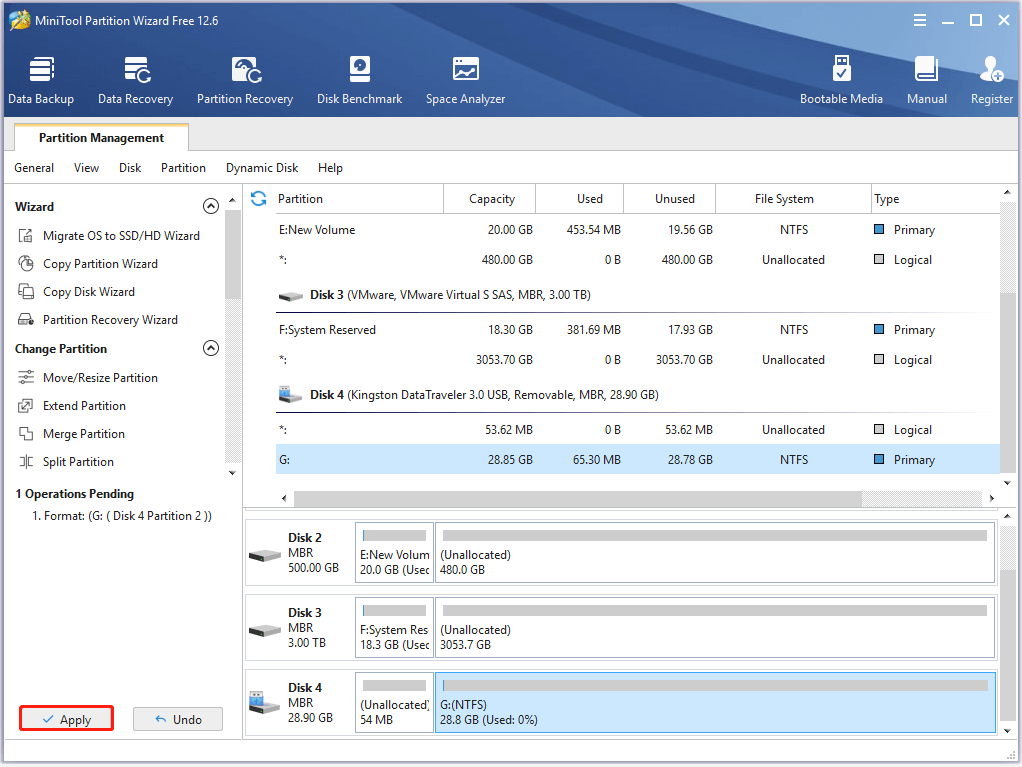Sort by Unused column header

669,198
